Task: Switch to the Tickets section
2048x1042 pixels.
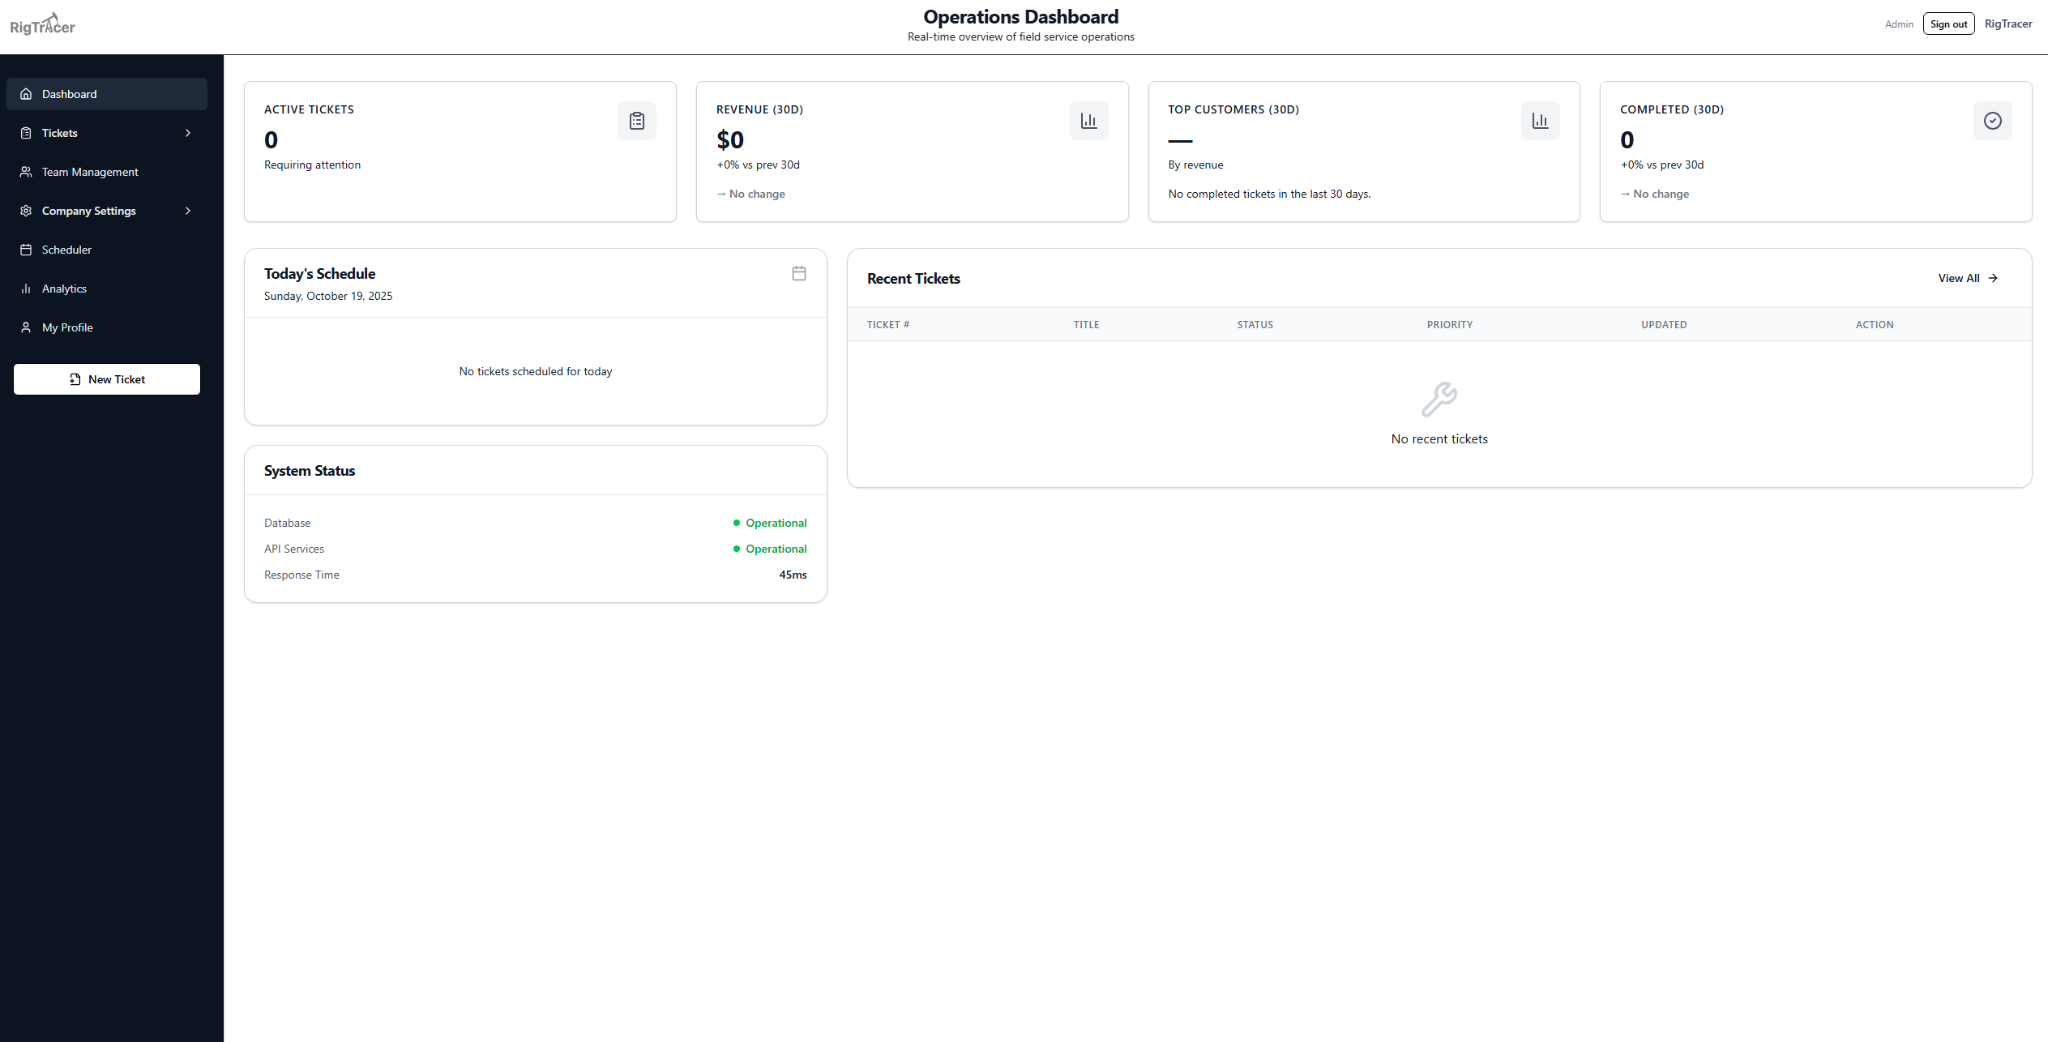Action: tap(59, 132)
